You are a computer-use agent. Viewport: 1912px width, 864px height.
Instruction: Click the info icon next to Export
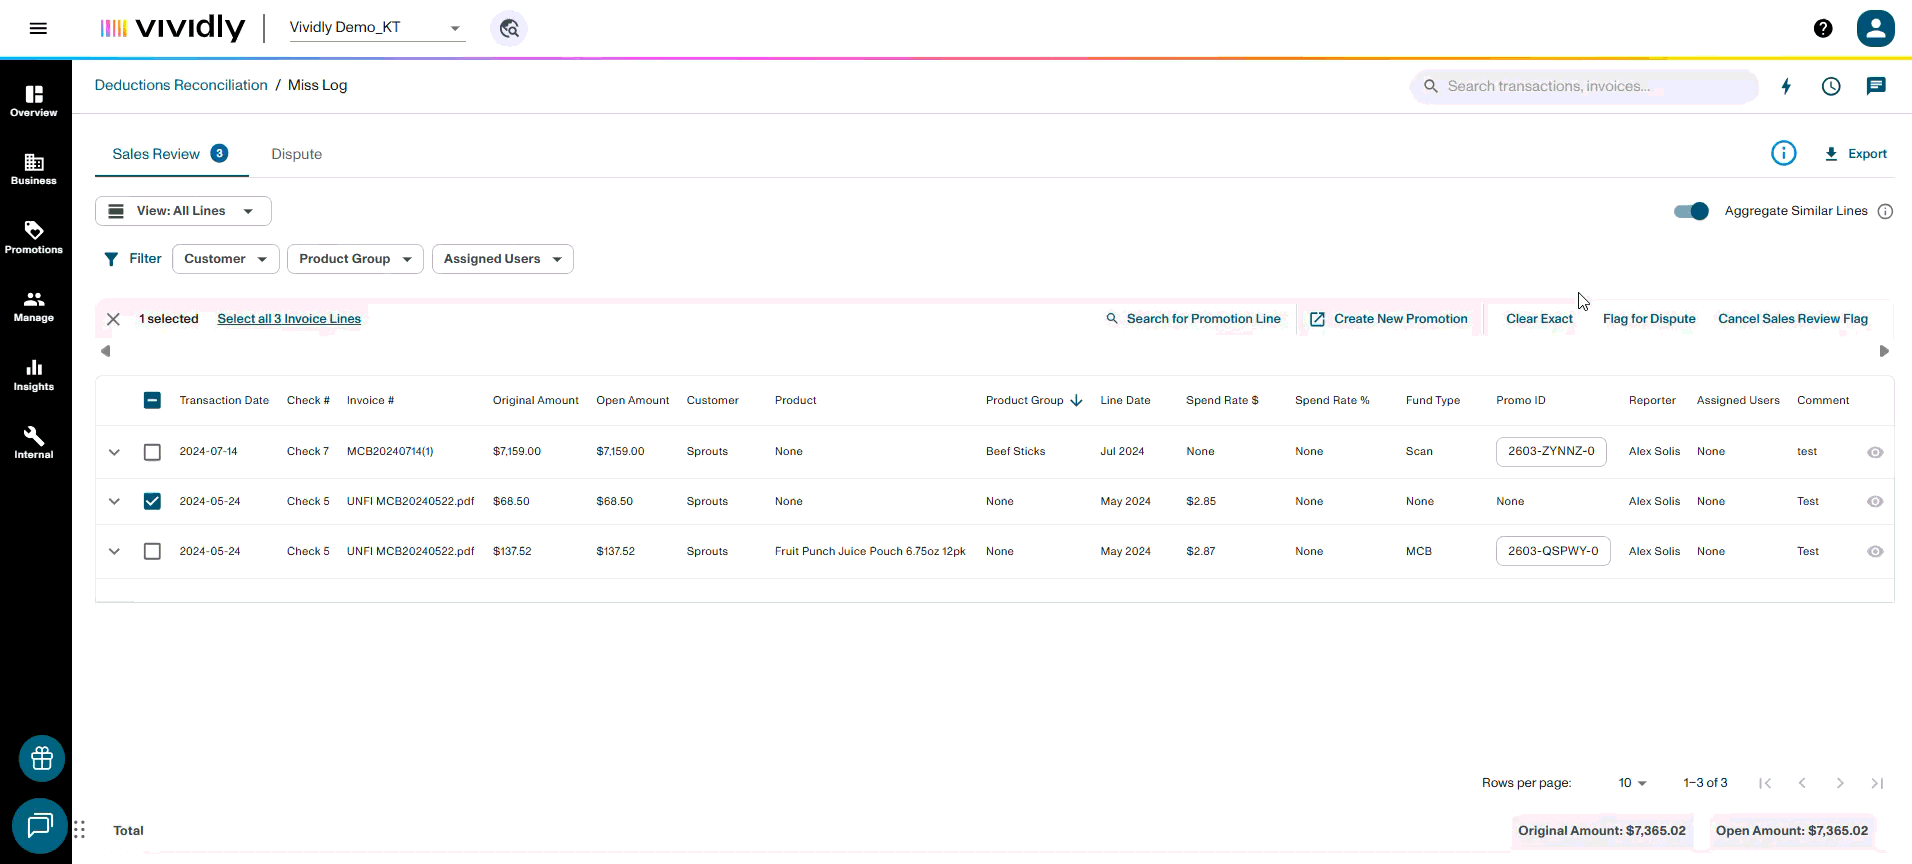(x=1783, y=153)
